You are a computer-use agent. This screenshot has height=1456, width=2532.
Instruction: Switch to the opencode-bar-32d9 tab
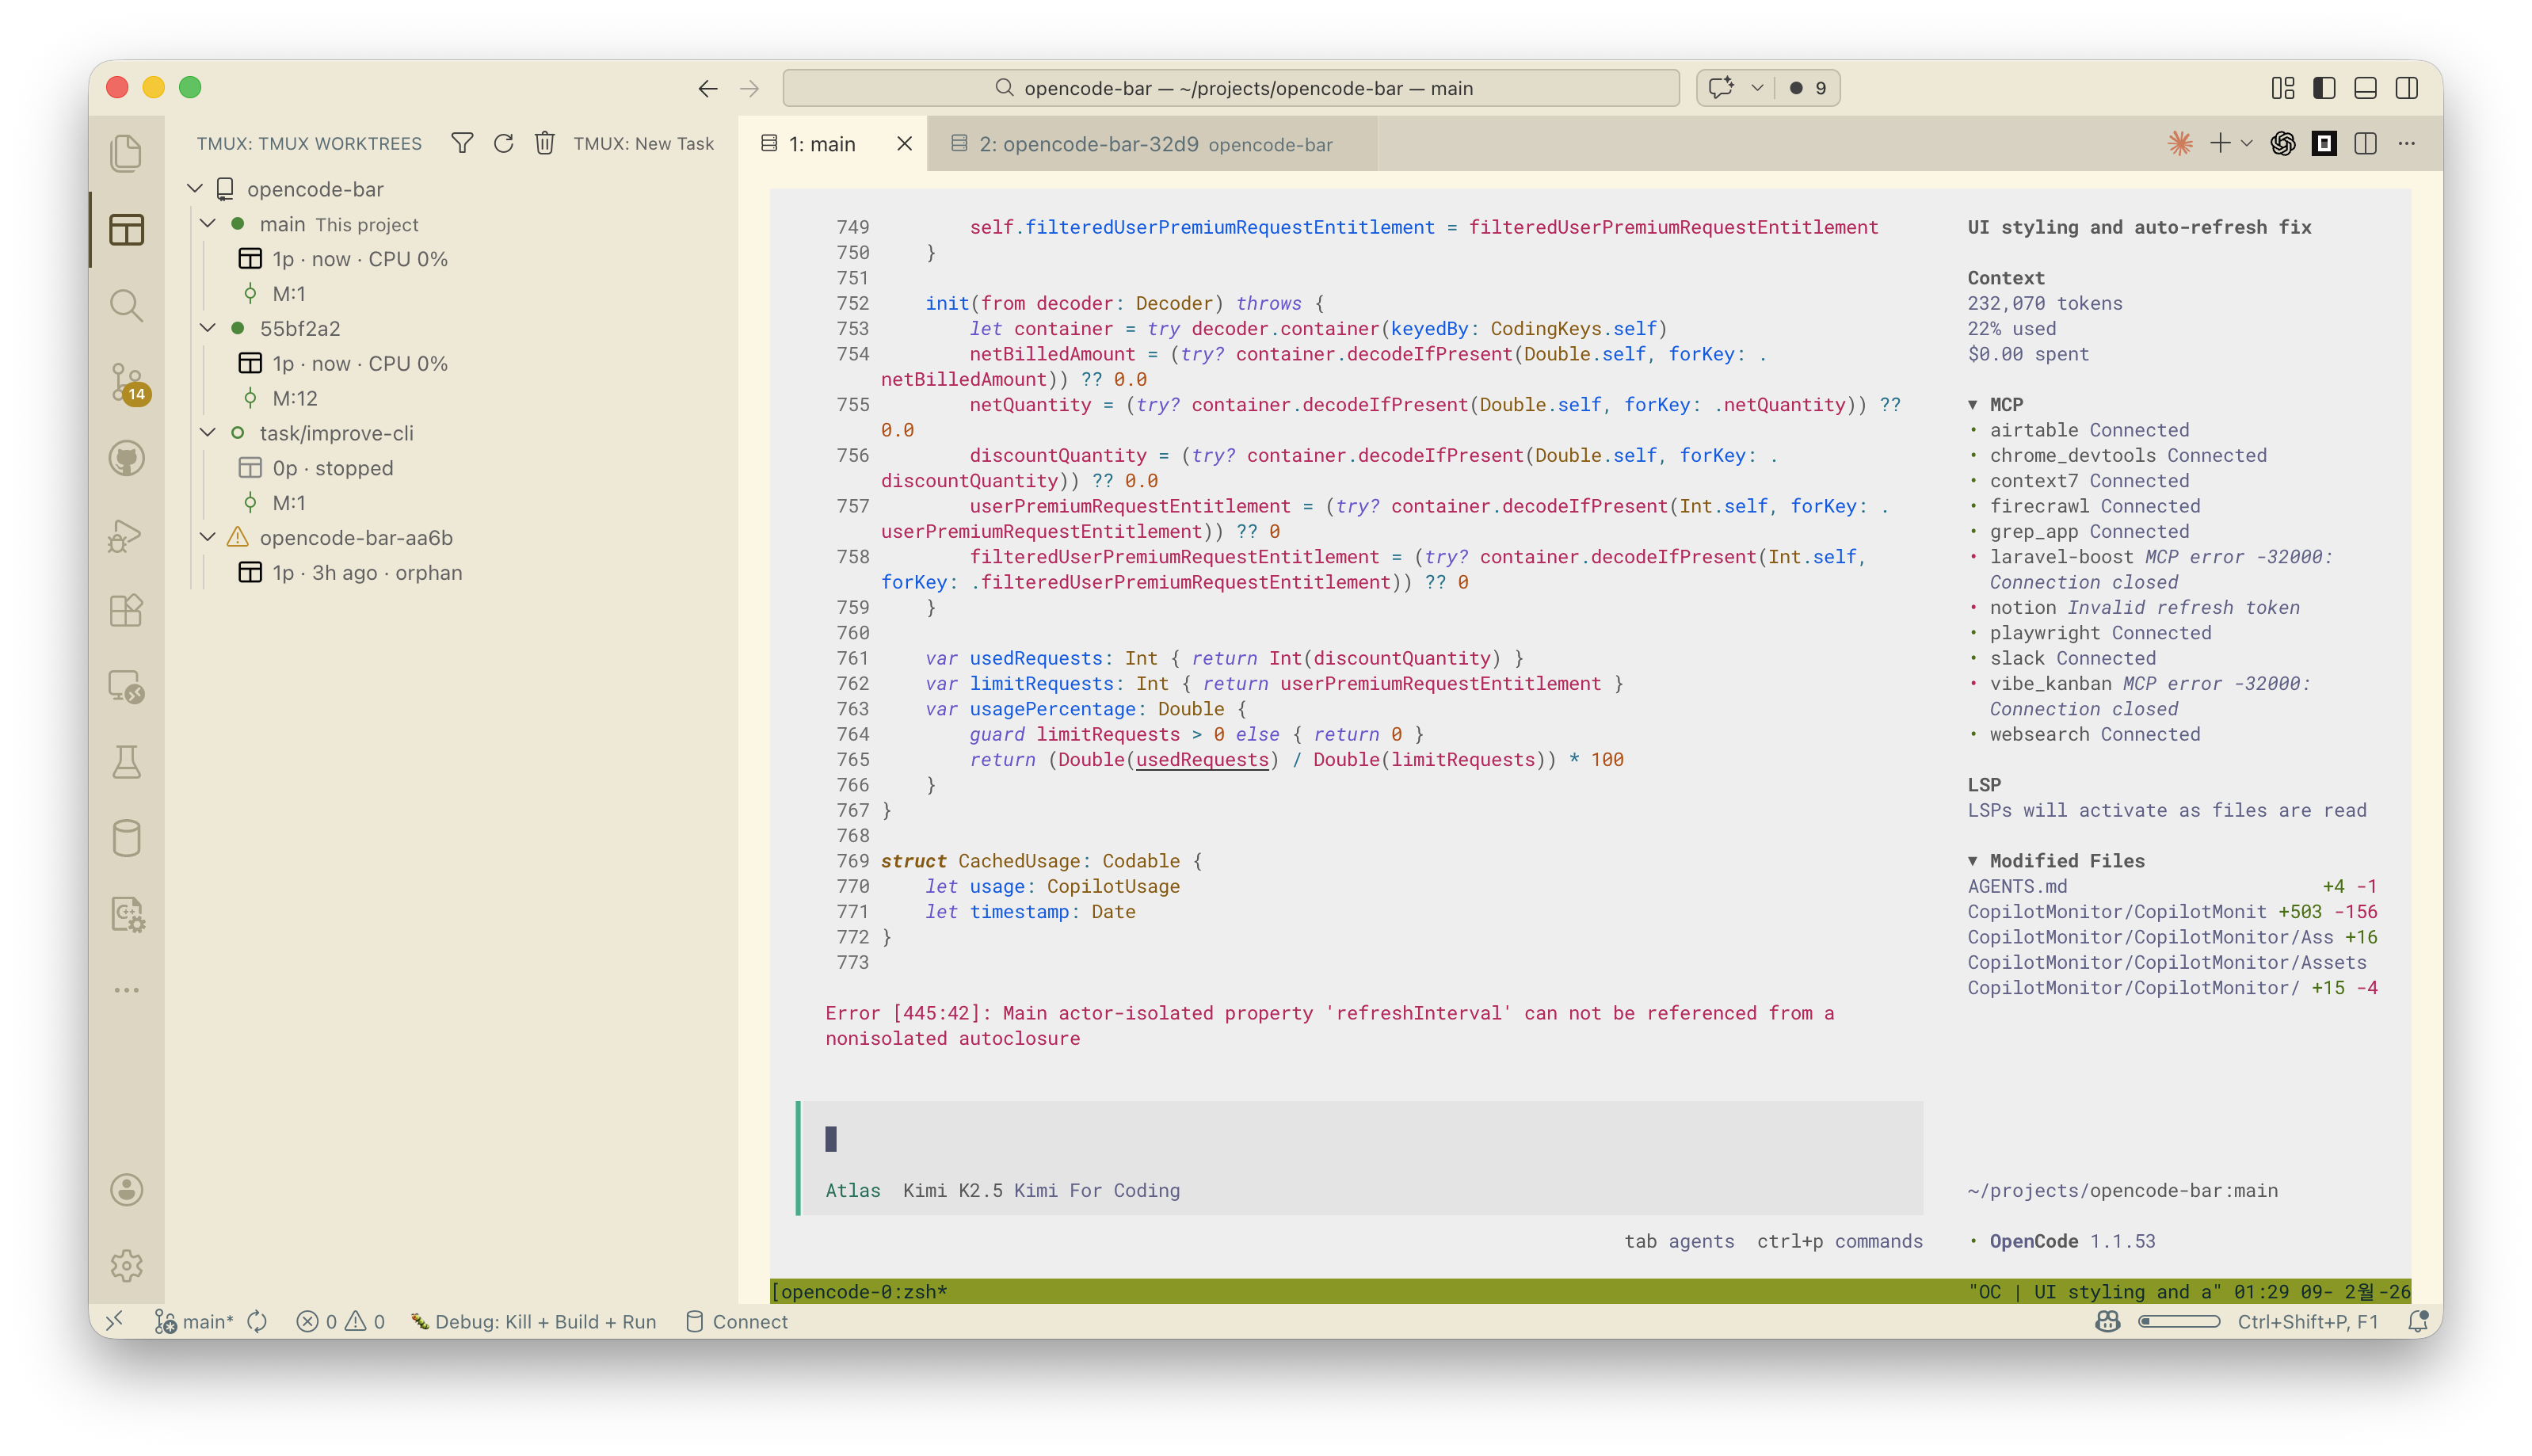[1090, 143]
